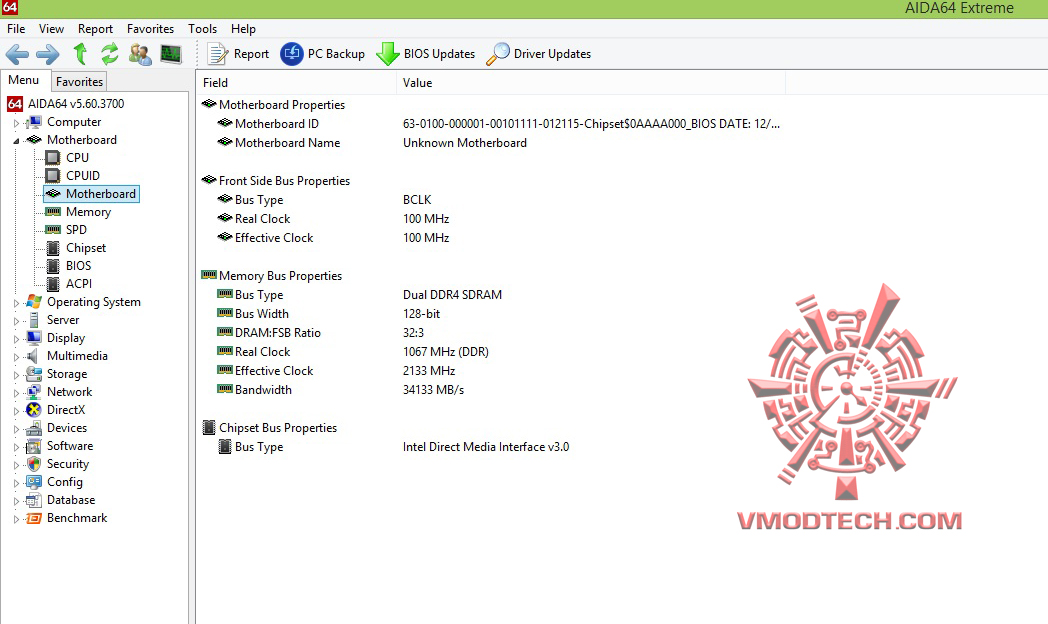Open the File menu

[x=16, y=29]
